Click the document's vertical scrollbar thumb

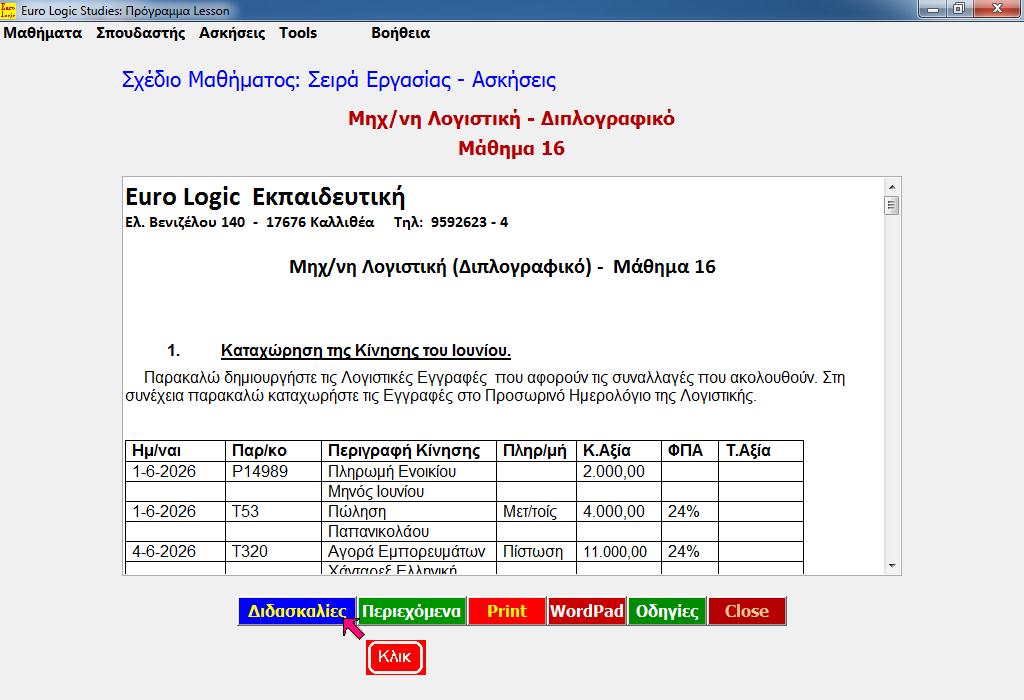[x=891, y=206]
